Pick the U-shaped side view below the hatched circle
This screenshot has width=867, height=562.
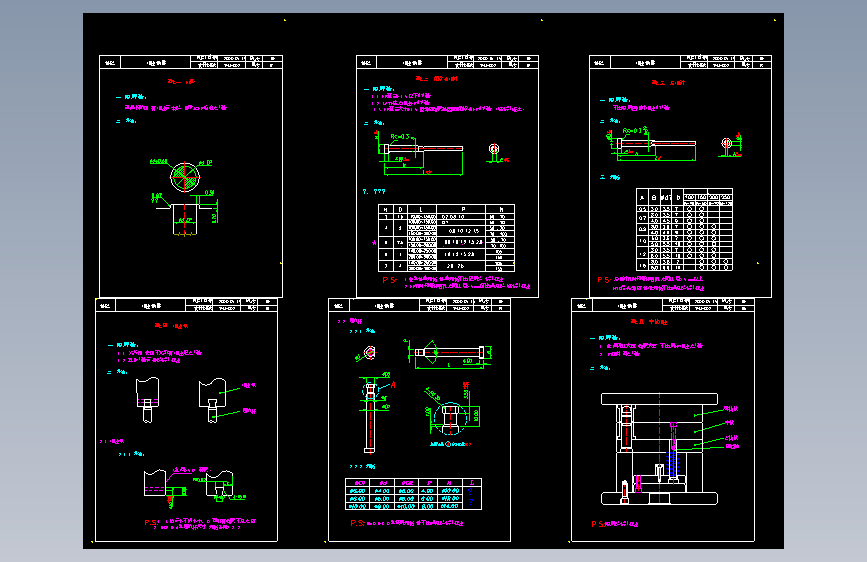[185, 219]
